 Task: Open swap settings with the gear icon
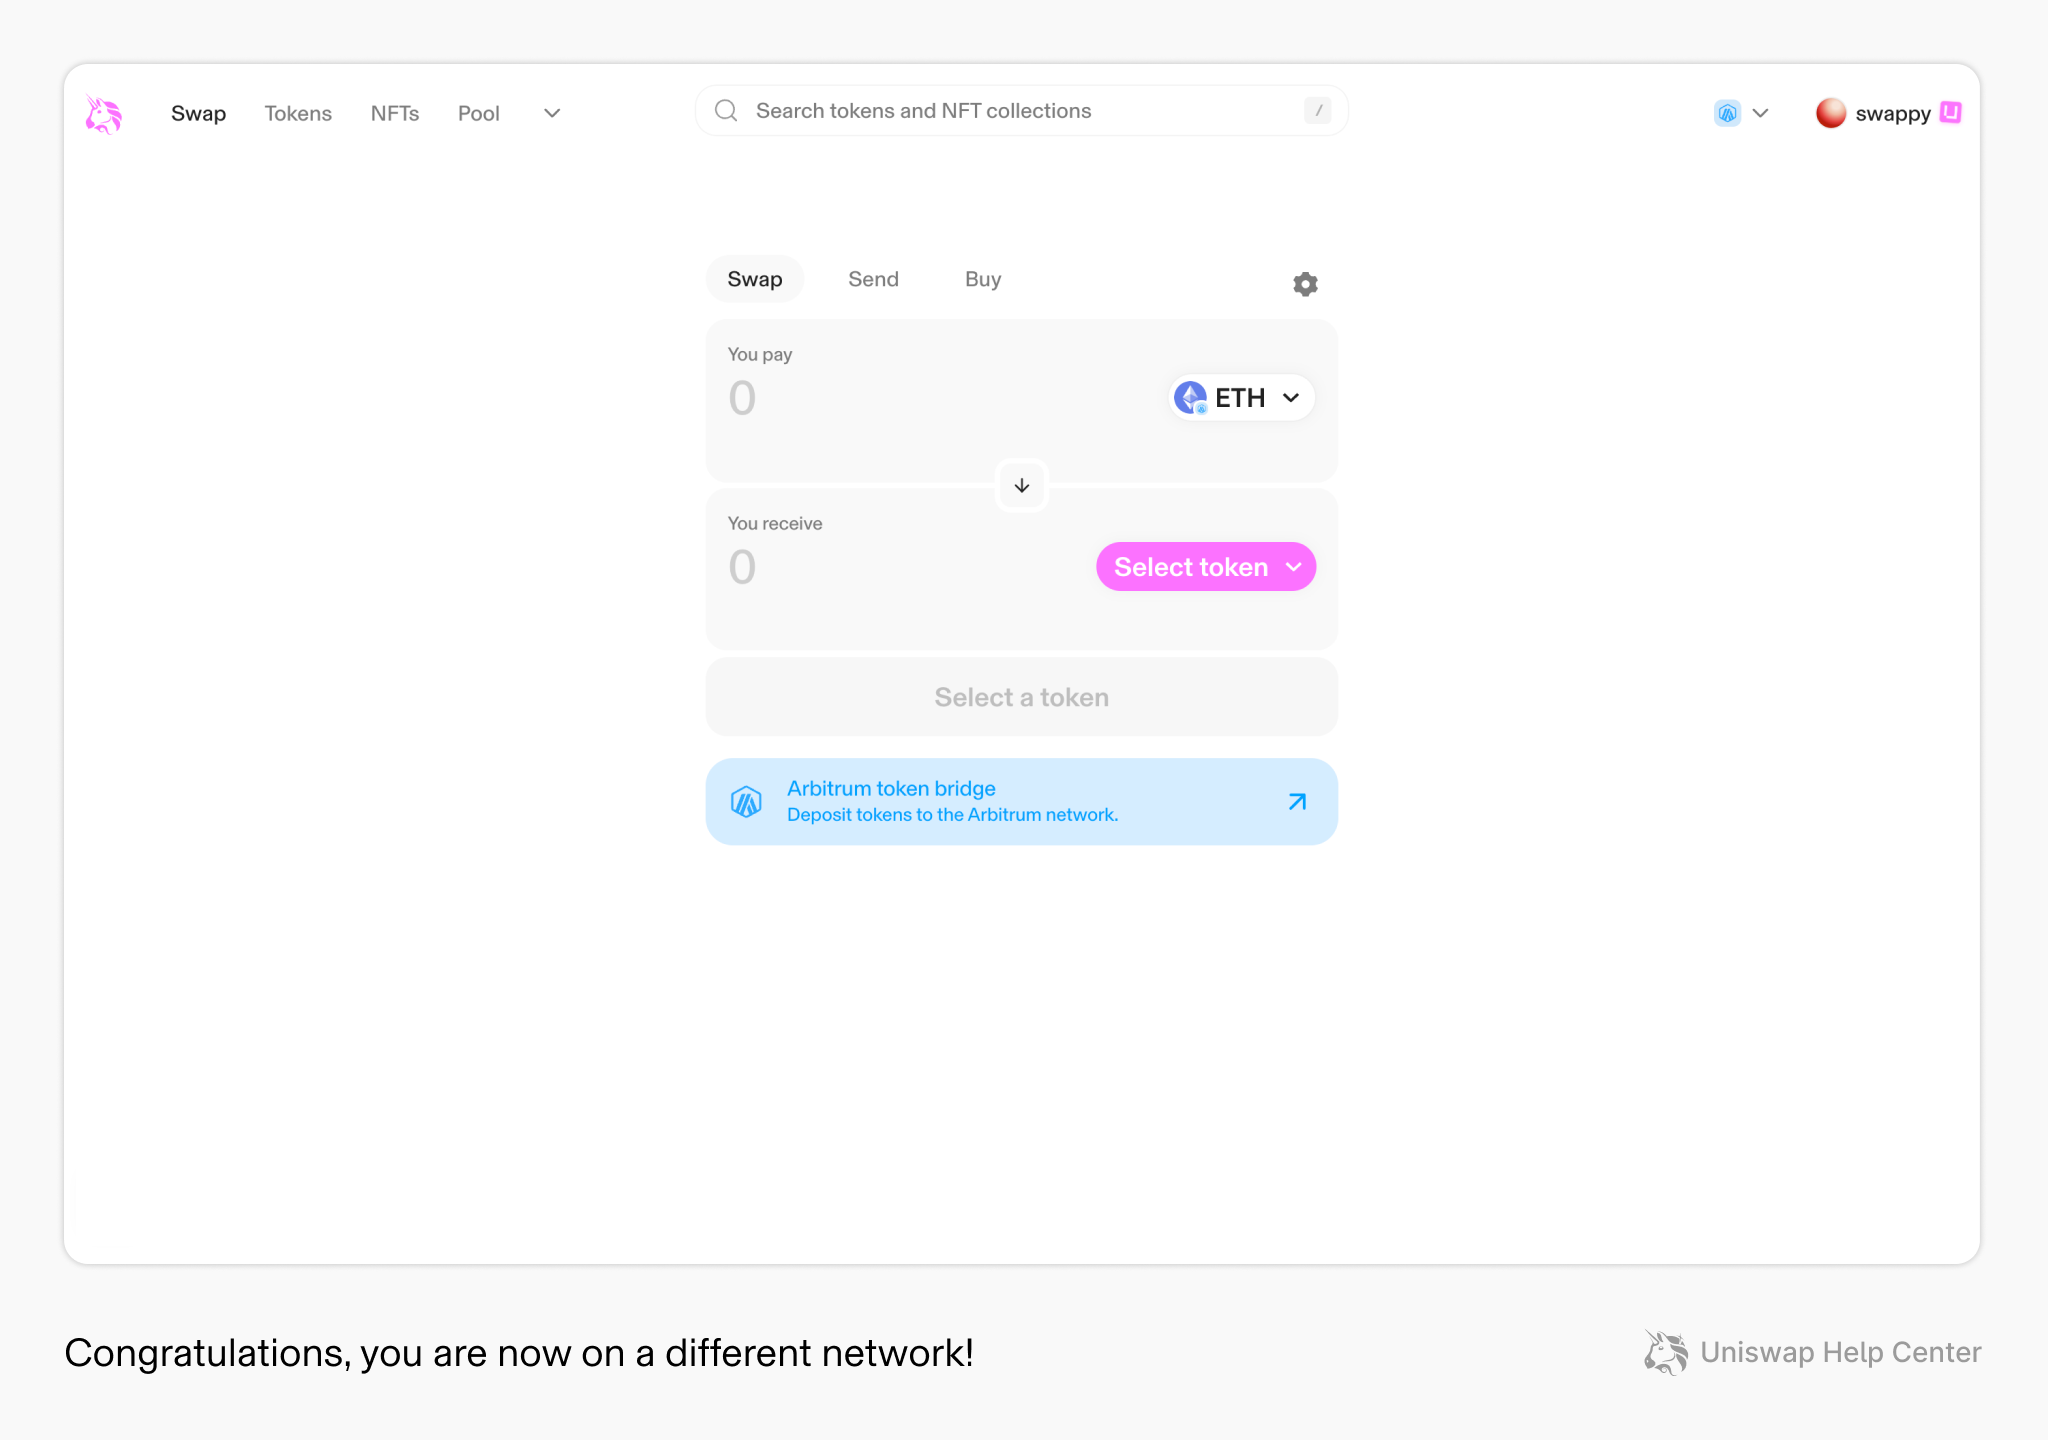point(1304,283)
